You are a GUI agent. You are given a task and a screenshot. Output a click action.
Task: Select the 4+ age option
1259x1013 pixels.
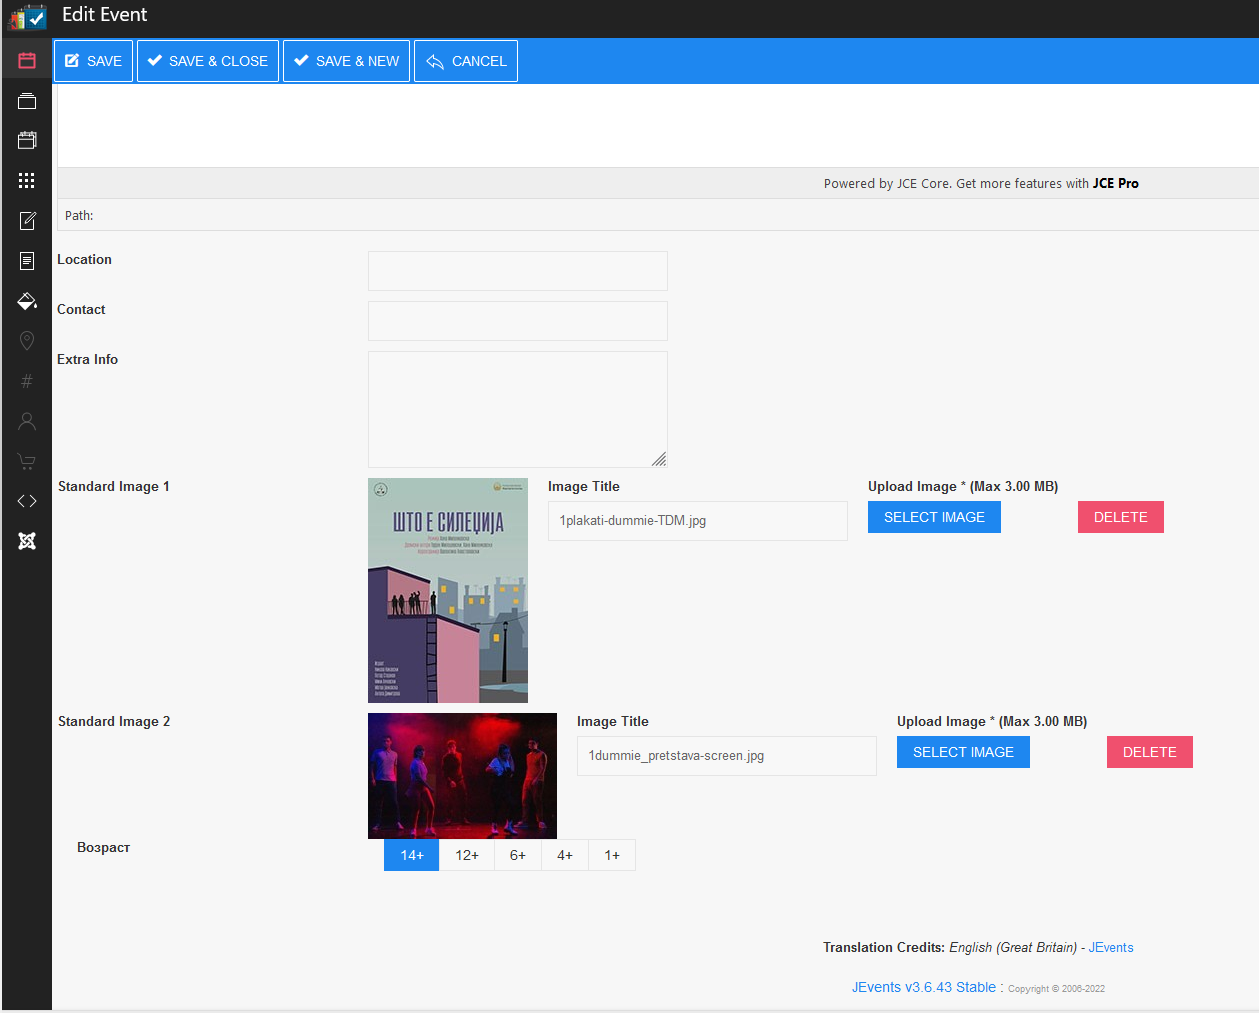pos(565,855)
